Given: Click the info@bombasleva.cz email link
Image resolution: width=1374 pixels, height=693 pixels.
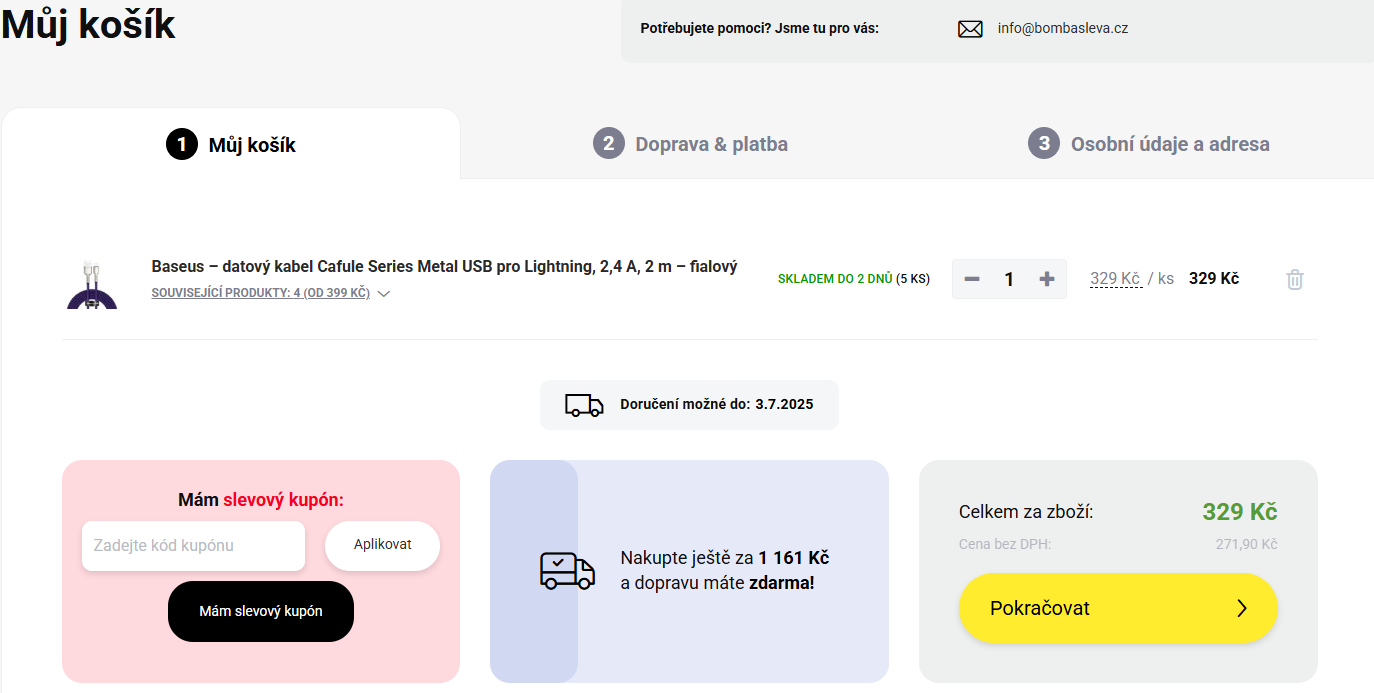Looking at the screenshot, I should [x=1062, y=28].
